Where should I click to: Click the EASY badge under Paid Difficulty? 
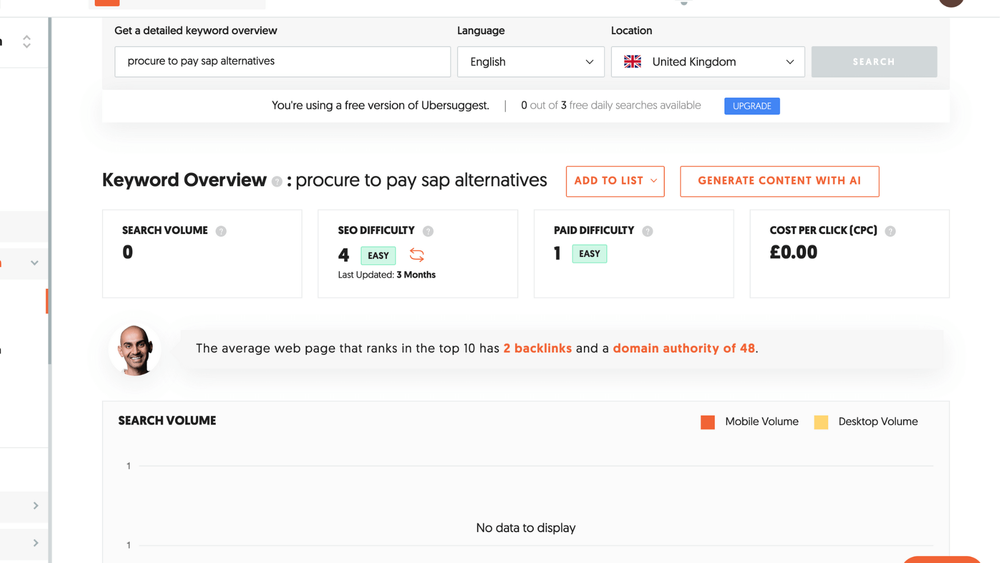[x=589, y=254]
